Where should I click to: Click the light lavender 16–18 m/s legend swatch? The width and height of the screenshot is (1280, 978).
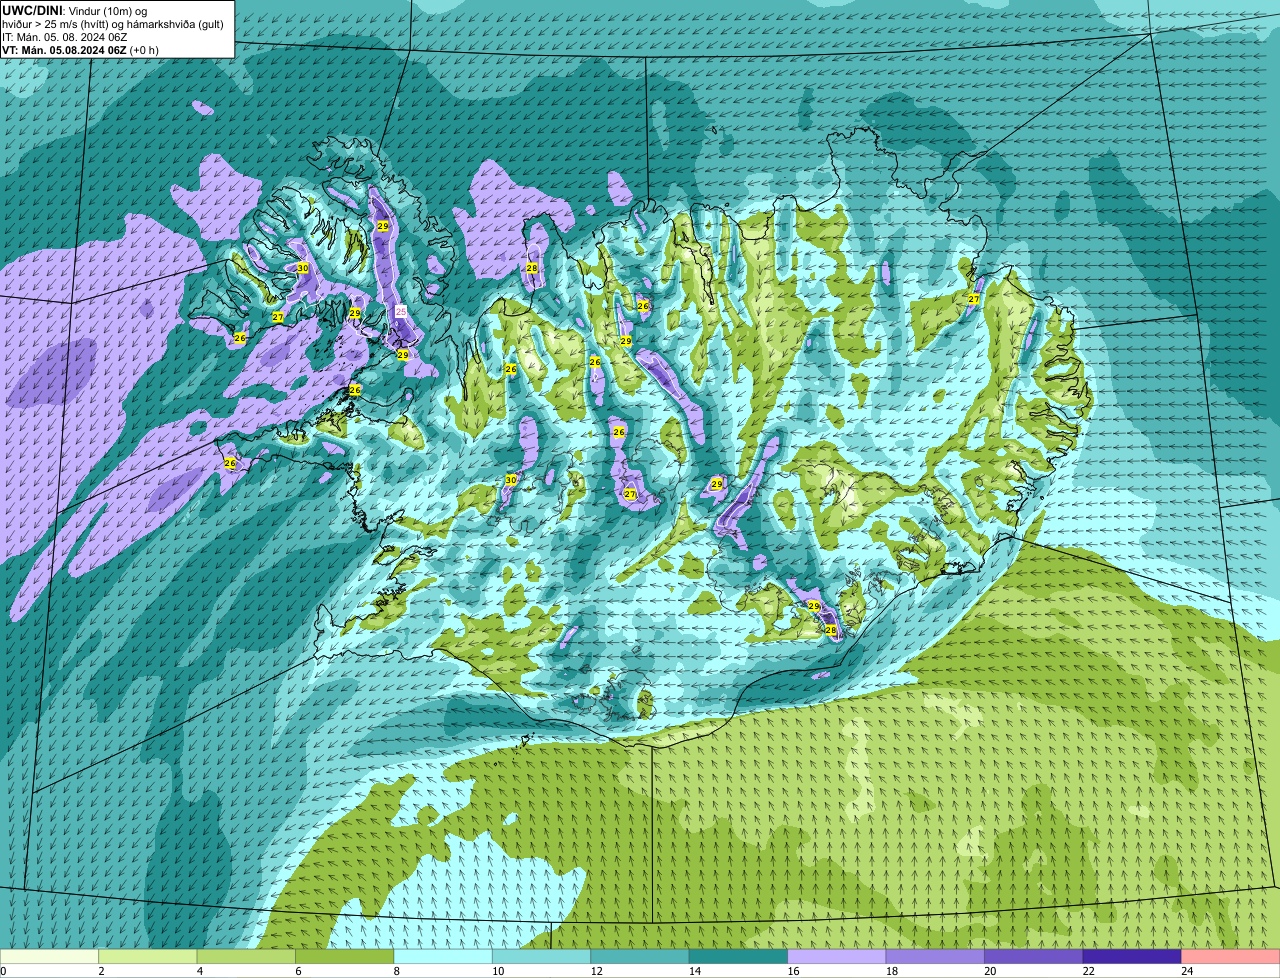(837, 957)
